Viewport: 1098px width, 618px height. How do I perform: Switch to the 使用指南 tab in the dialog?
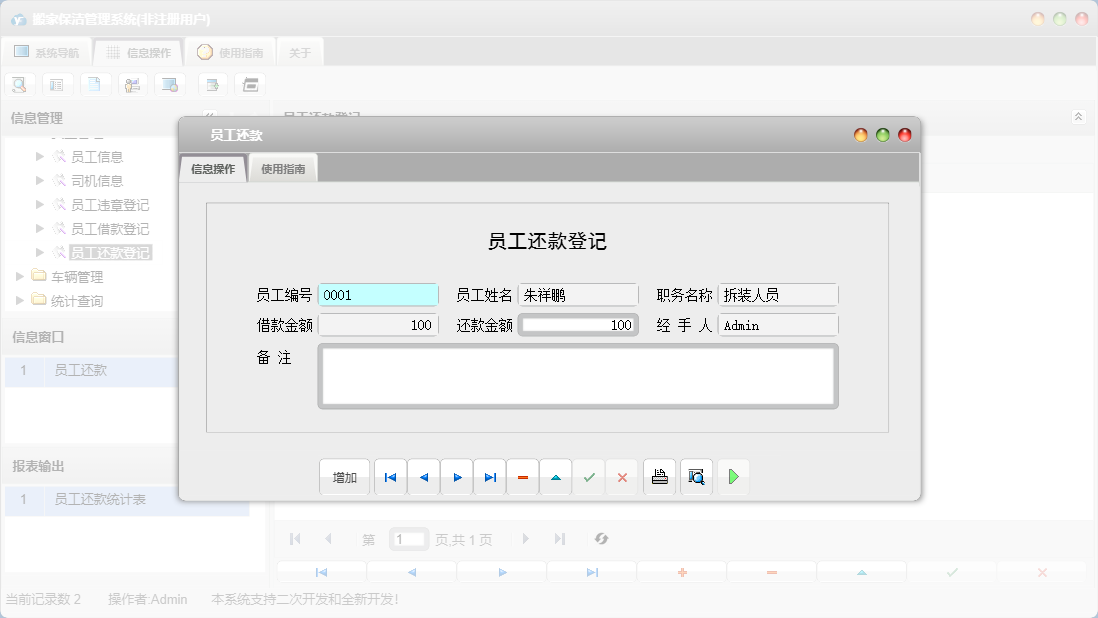(284, 168)
